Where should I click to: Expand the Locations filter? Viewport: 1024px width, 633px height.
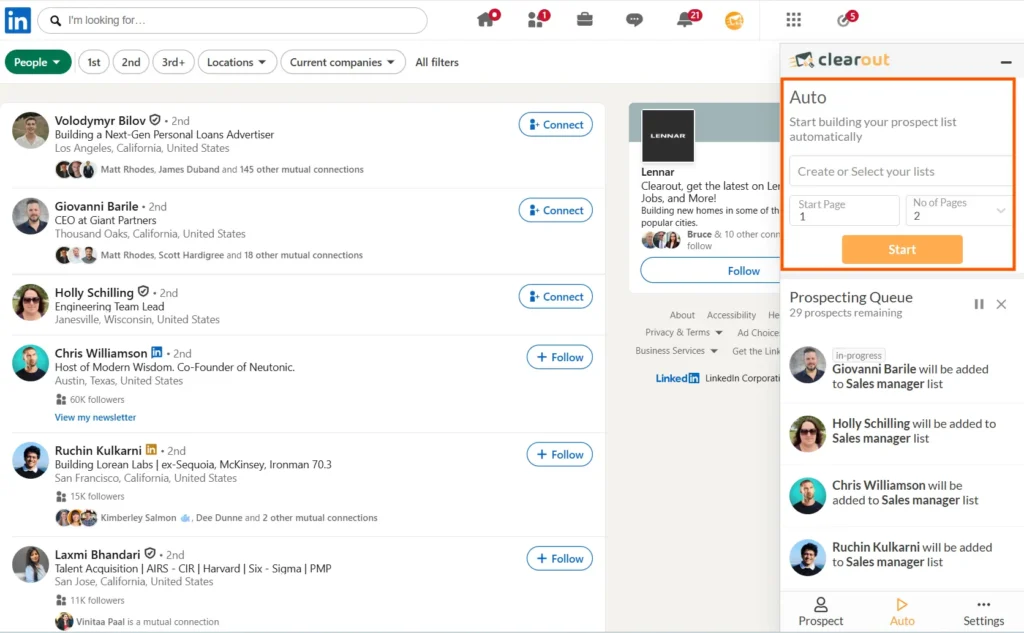(x=236, y=62)
